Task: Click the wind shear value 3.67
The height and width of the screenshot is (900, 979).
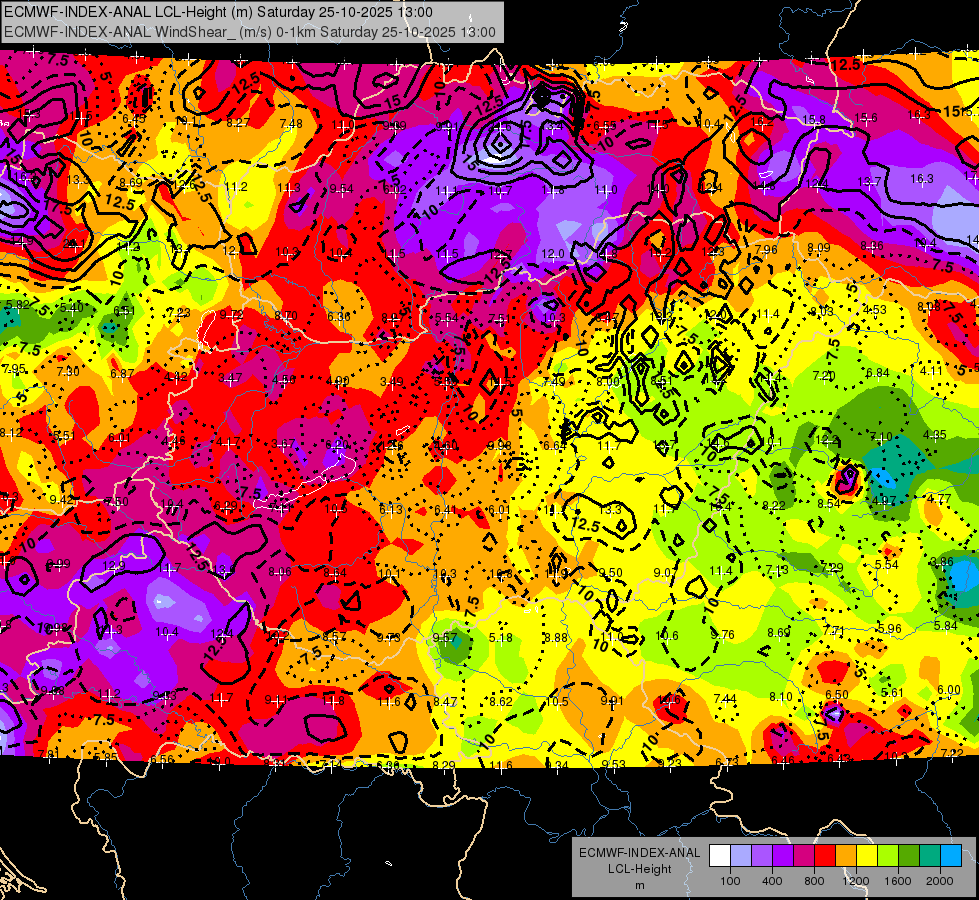Action: pos(283,443)
